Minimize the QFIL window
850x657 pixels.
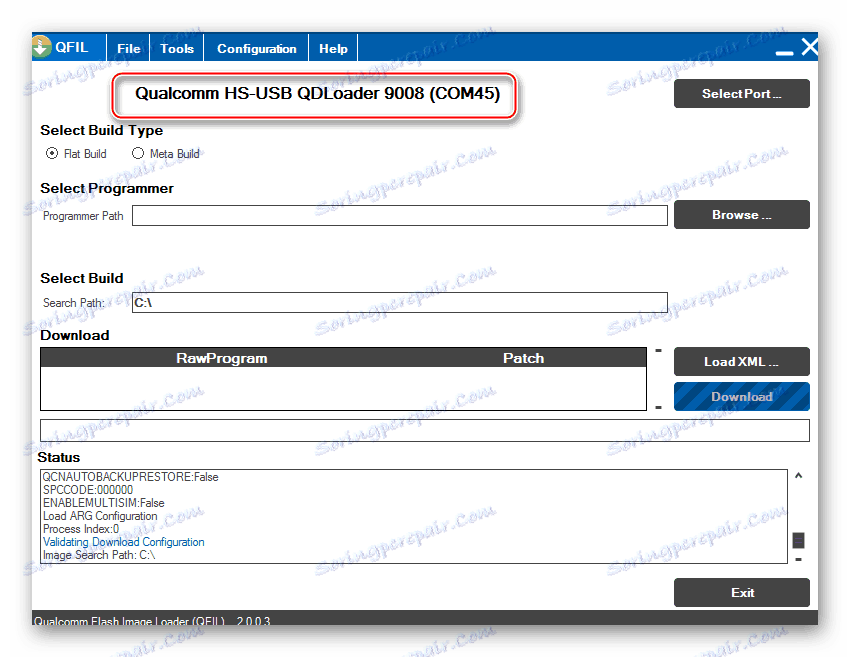tap(784, 52)
